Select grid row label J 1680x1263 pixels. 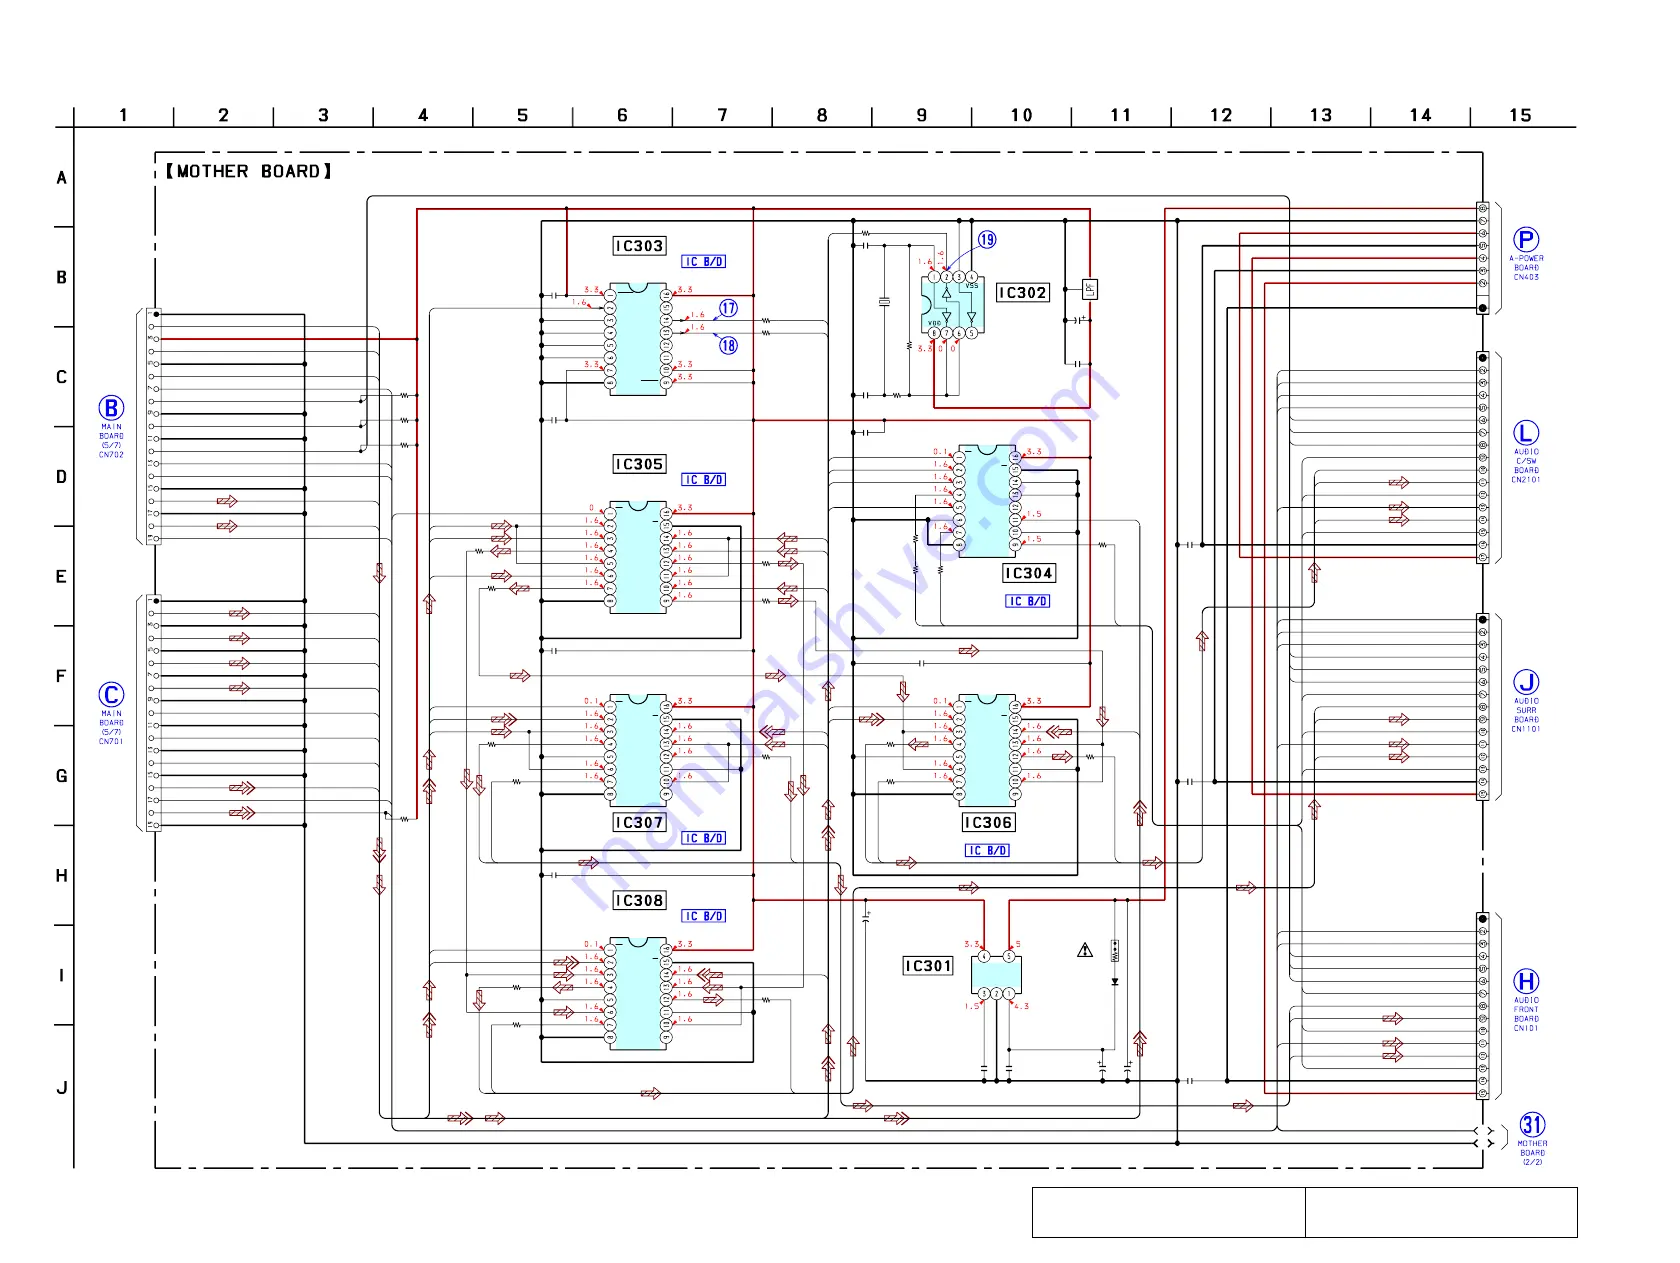61,1088
